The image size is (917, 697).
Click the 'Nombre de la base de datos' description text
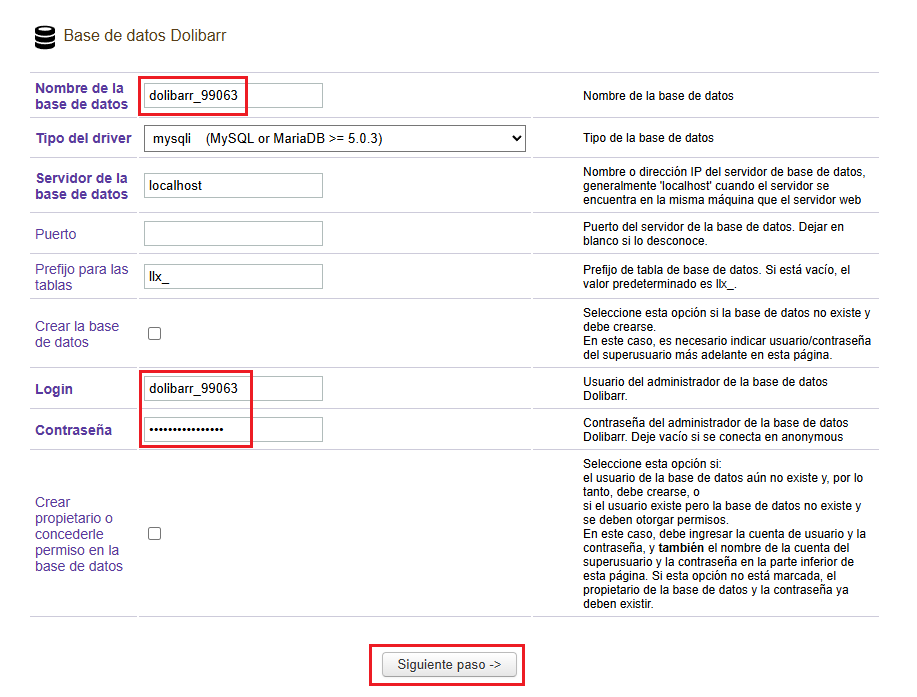point(658,96)
